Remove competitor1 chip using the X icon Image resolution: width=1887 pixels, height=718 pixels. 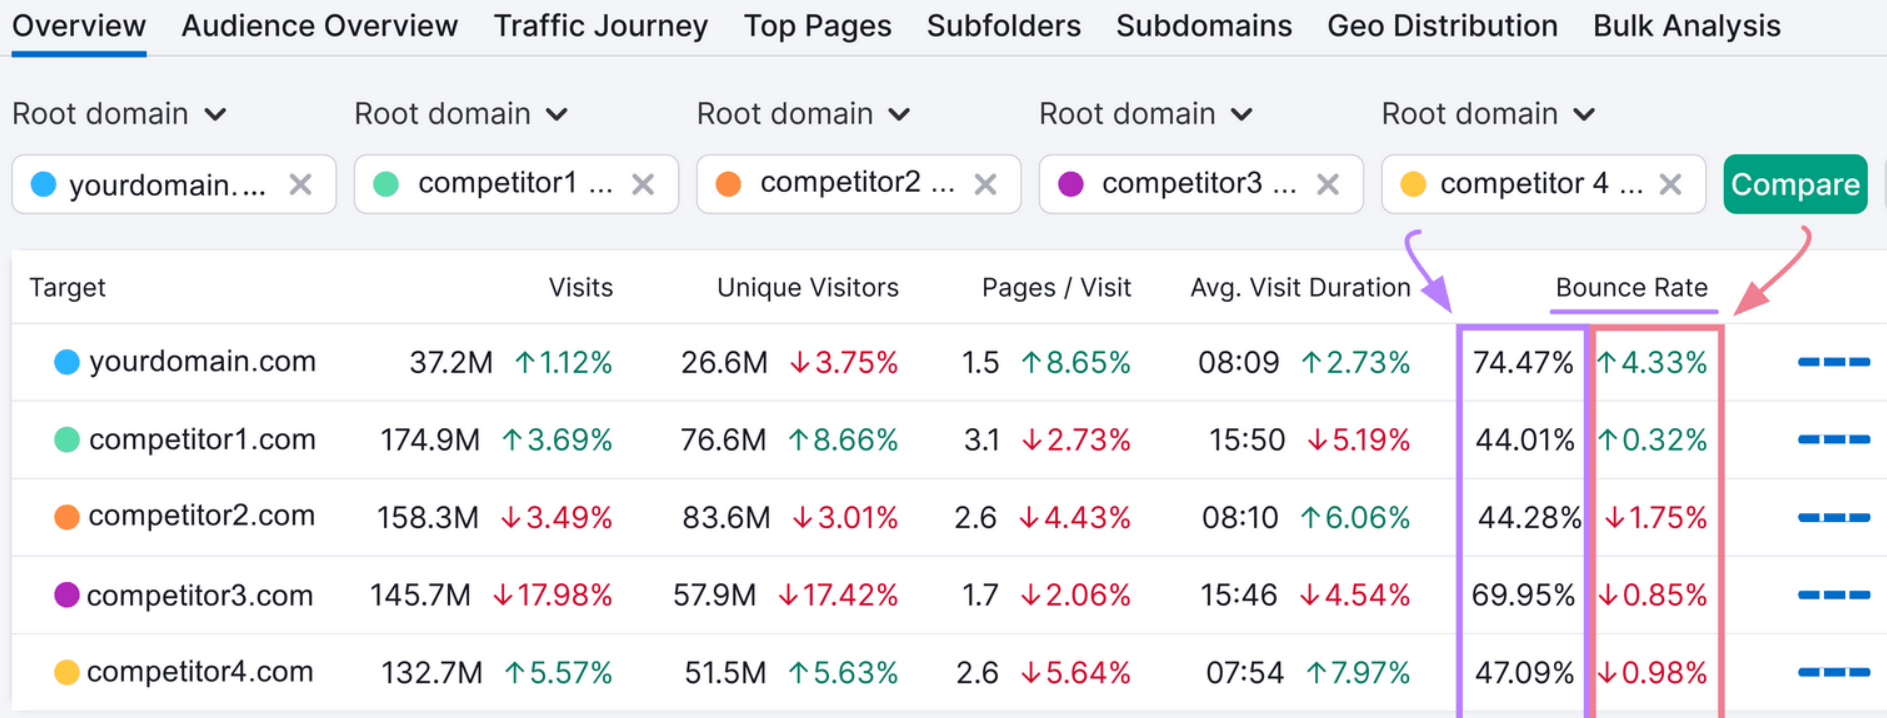[x=643, y=185]
